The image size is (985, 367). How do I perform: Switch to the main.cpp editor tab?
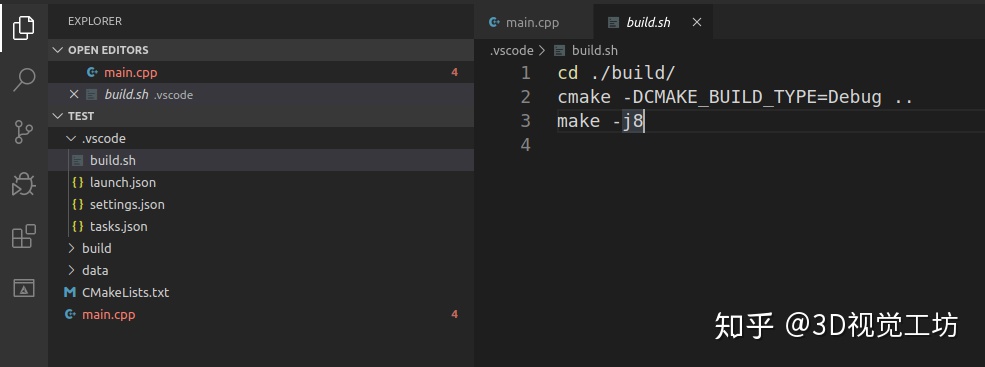click(534, 23)
